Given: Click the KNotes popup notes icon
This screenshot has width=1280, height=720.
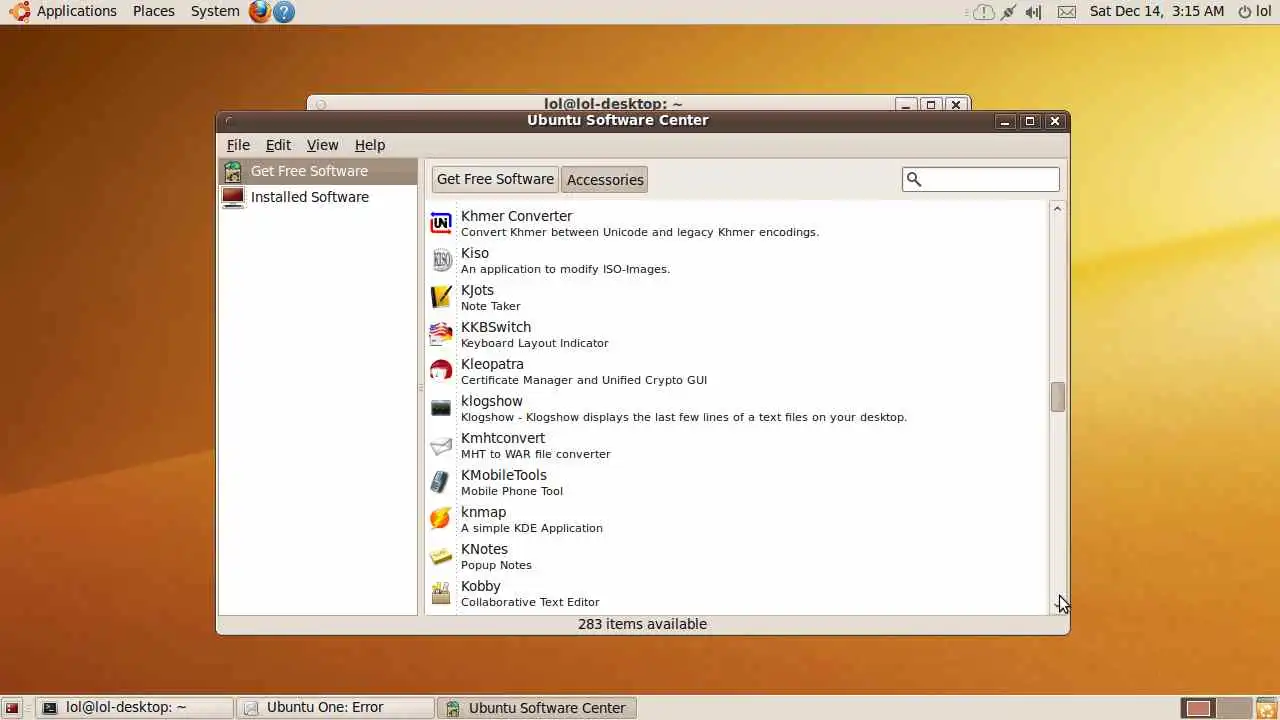Looking at the screenshot, I should click(x=441, y=556).
